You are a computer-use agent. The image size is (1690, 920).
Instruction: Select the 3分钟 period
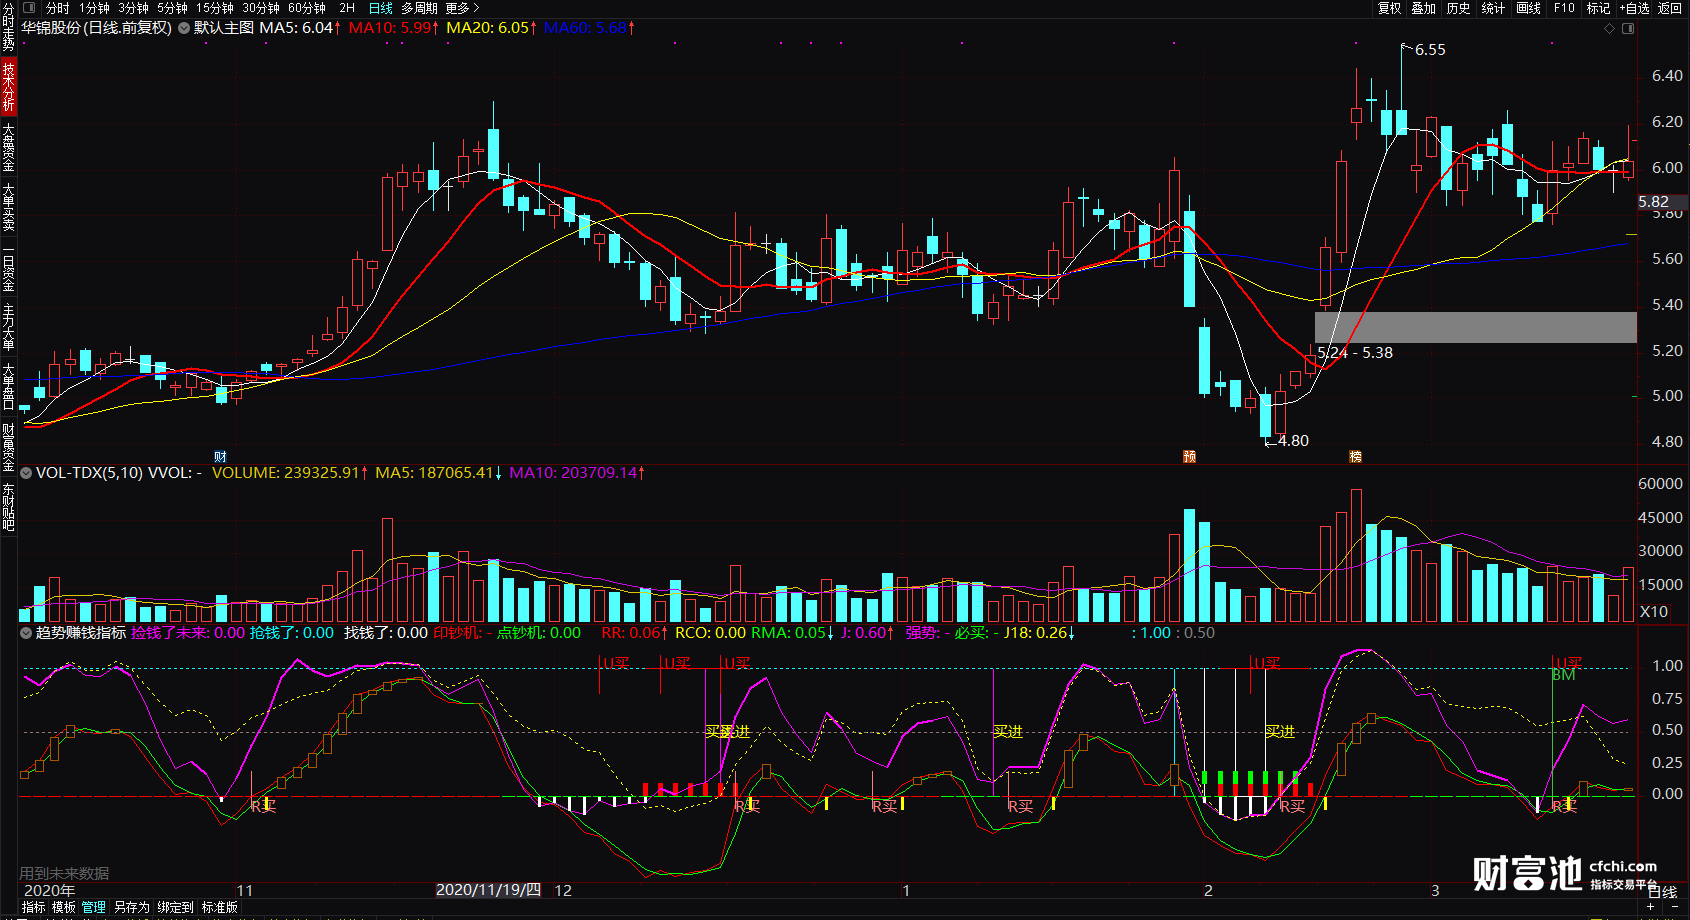[133, 8]
